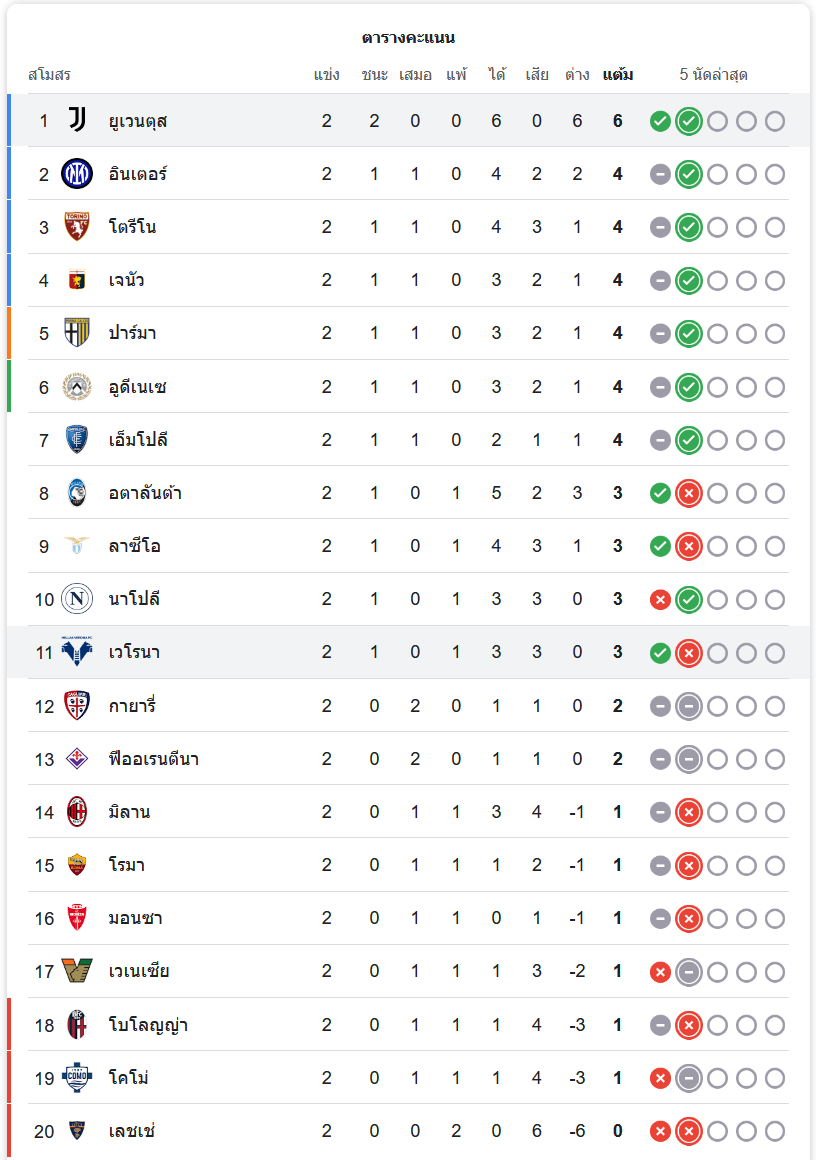Click the Inter club logo
Image resolution: width=816 pixels, height=1160 pixels.
(x=77, y=174)
